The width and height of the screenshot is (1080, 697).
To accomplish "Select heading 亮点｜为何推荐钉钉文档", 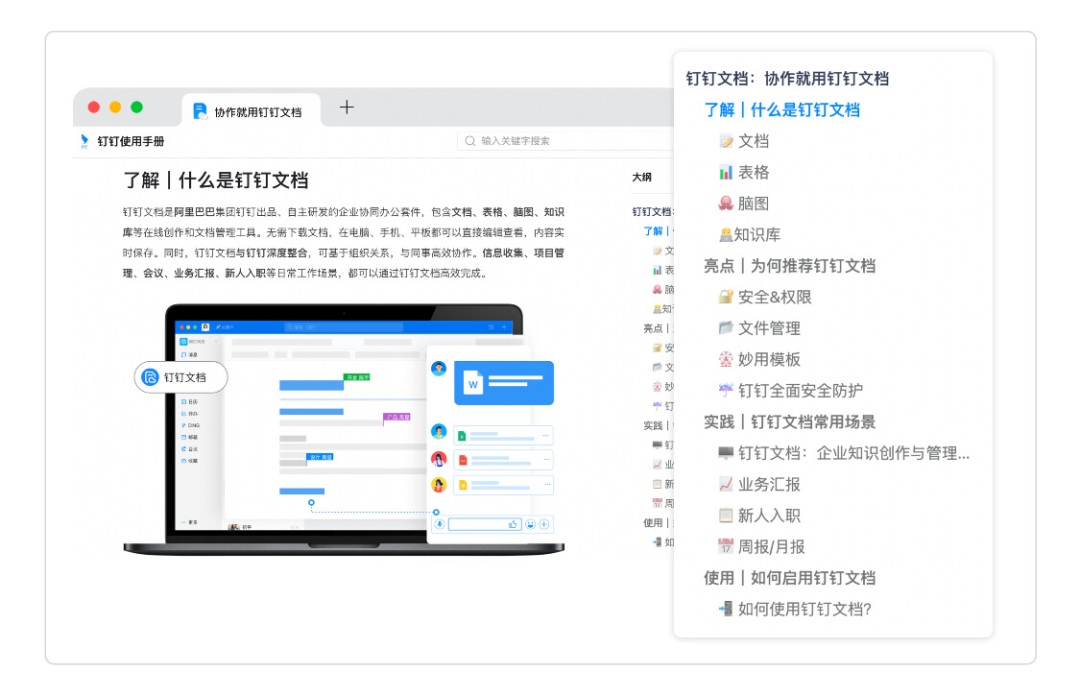I will tap(790, 266).
